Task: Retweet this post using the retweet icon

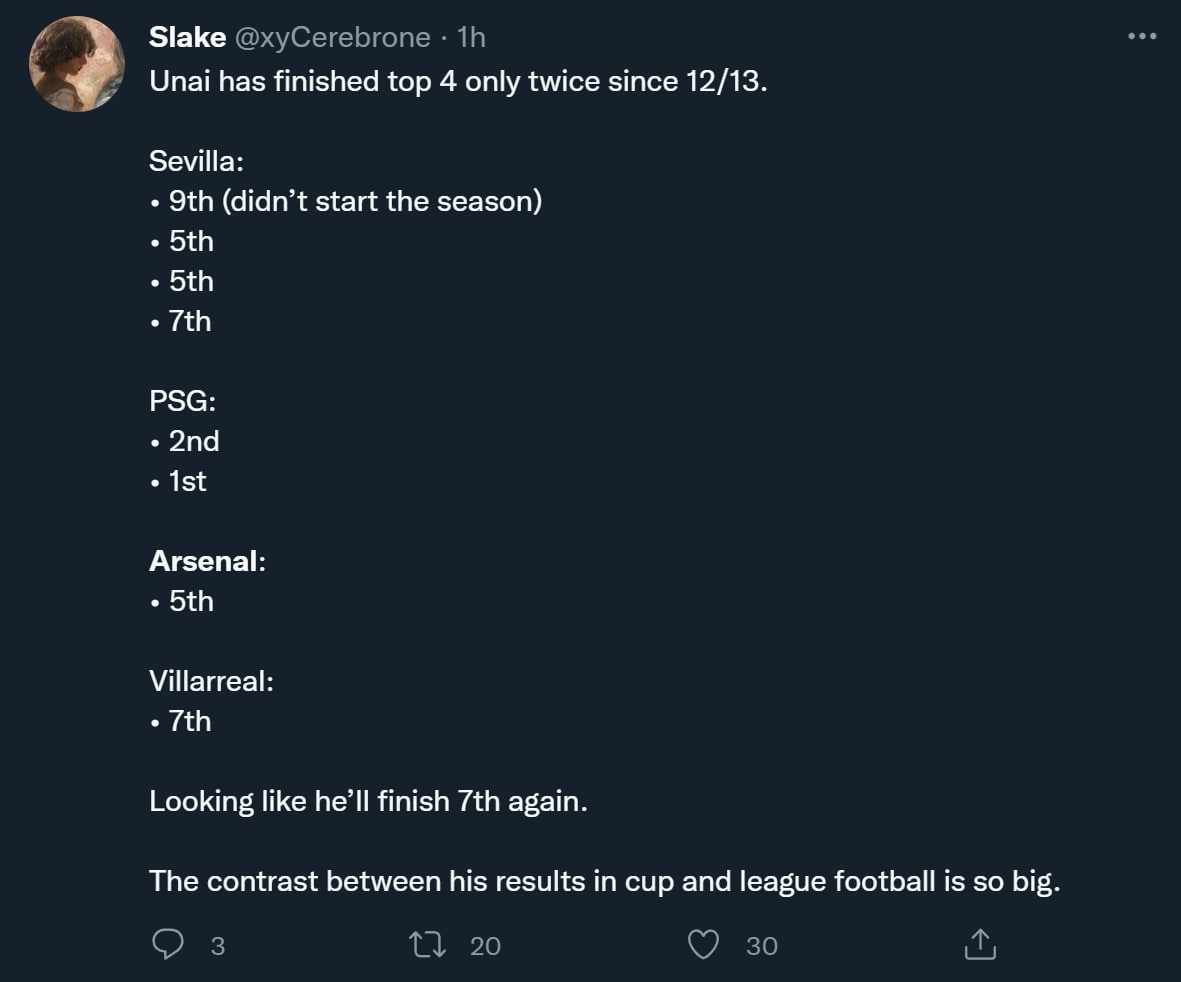Action: [x=426, y=944]
